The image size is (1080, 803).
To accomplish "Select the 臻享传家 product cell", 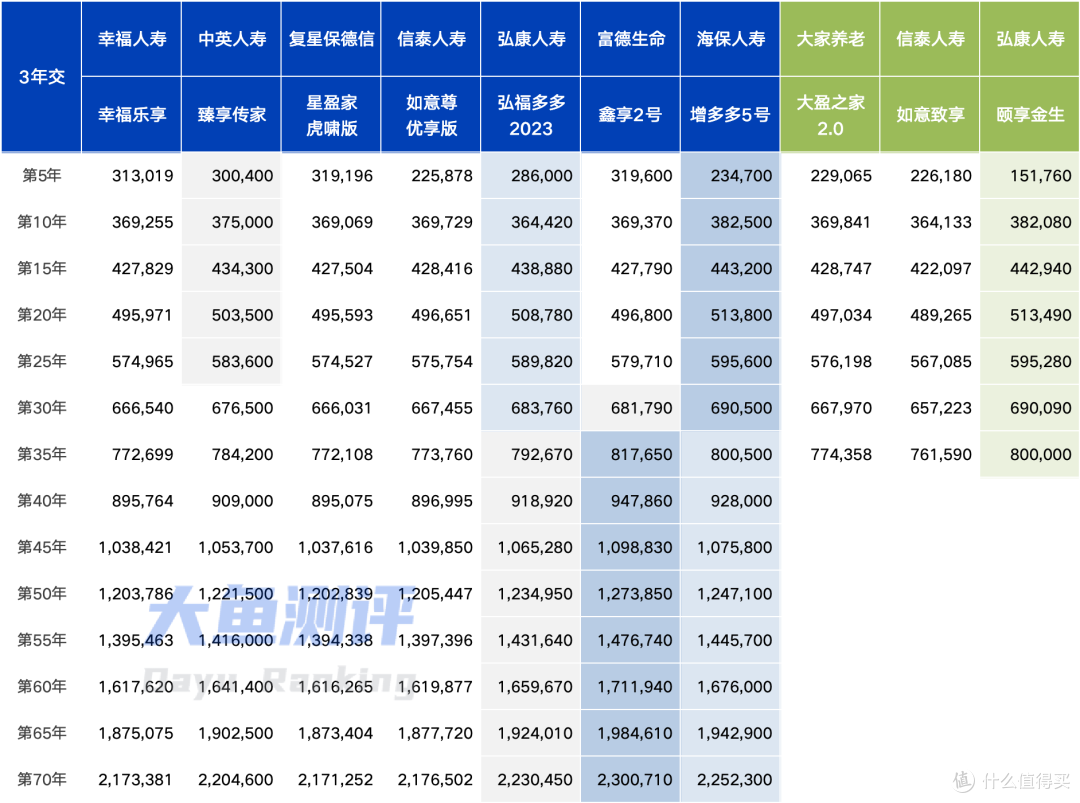I will (231, 114).
